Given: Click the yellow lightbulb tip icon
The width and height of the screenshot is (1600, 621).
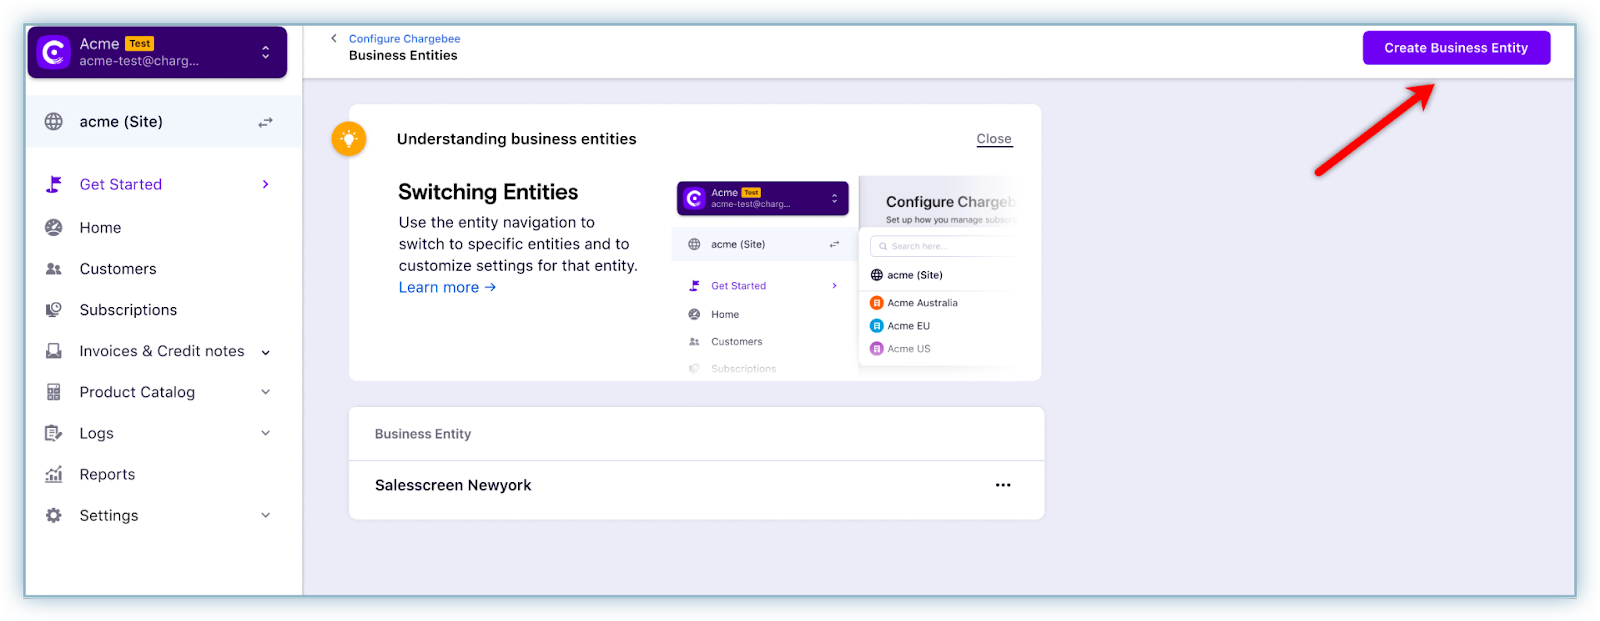Looking at the screenshot, I should (349, 139).
